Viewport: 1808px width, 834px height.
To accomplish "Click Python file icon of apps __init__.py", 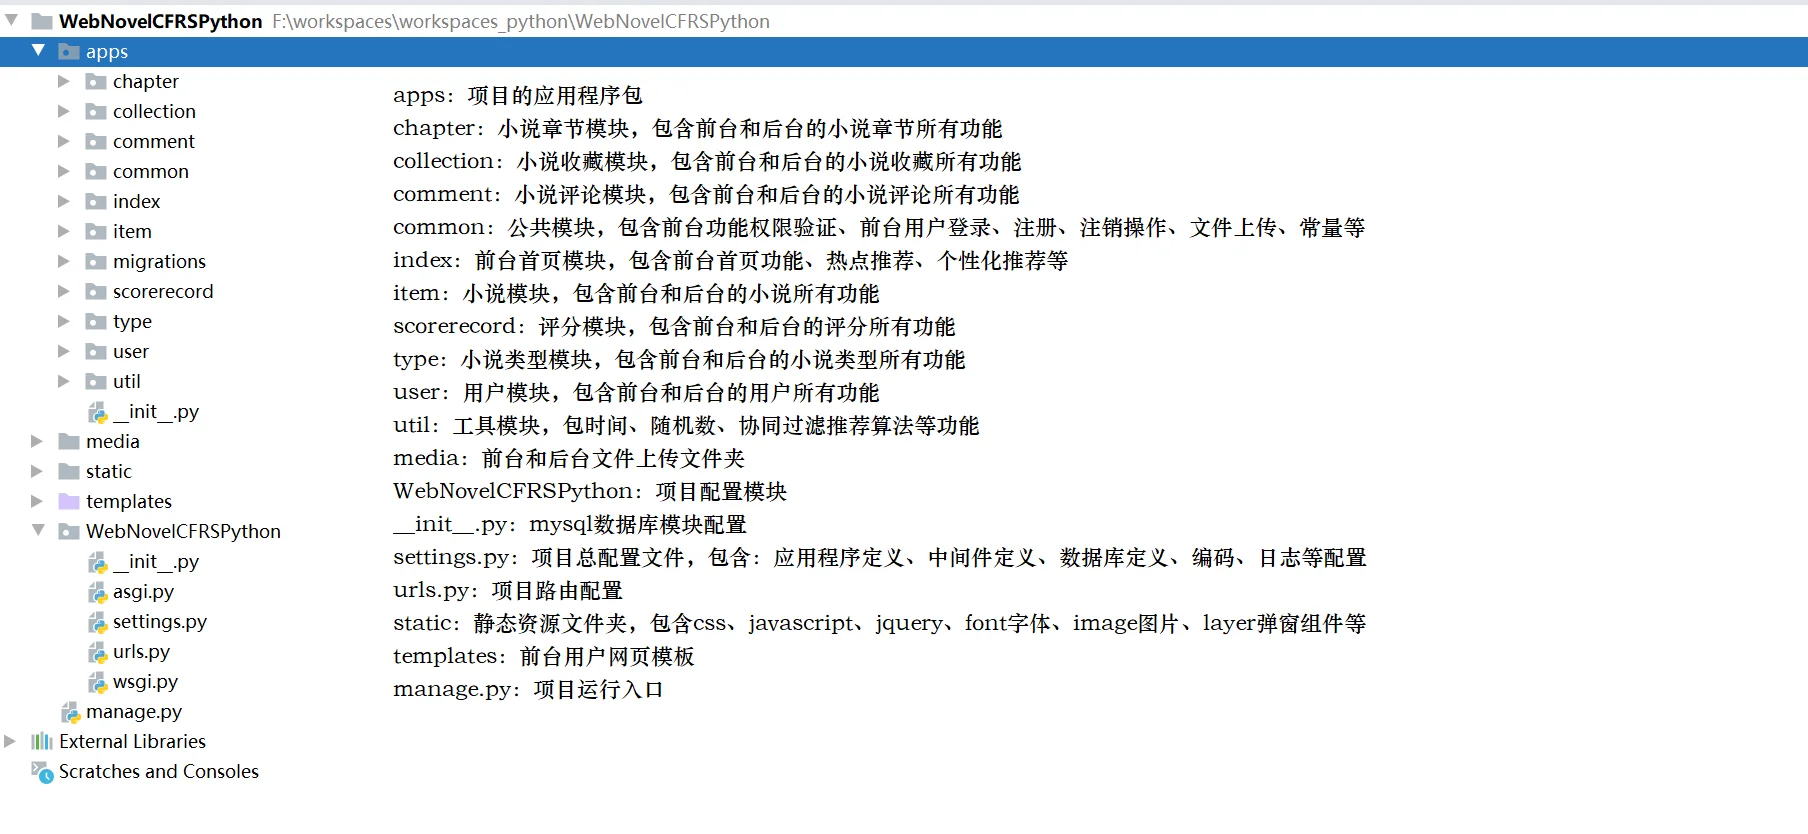I will pyautogui.click(x=97, y=411).
